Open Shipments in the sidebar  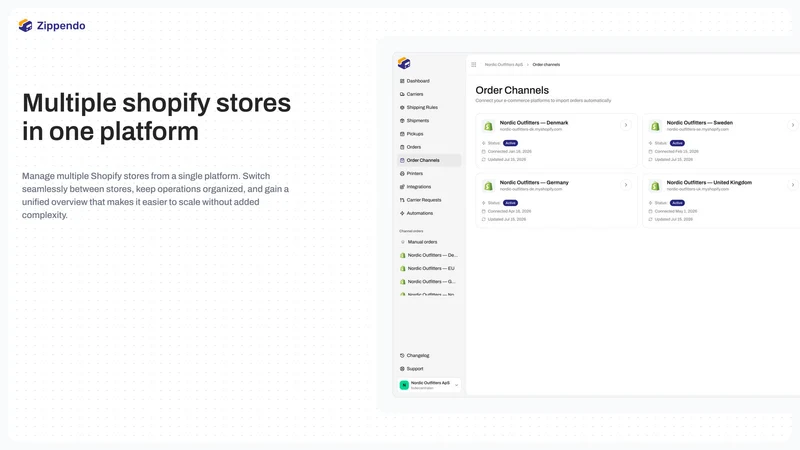(x=429, y=120)
